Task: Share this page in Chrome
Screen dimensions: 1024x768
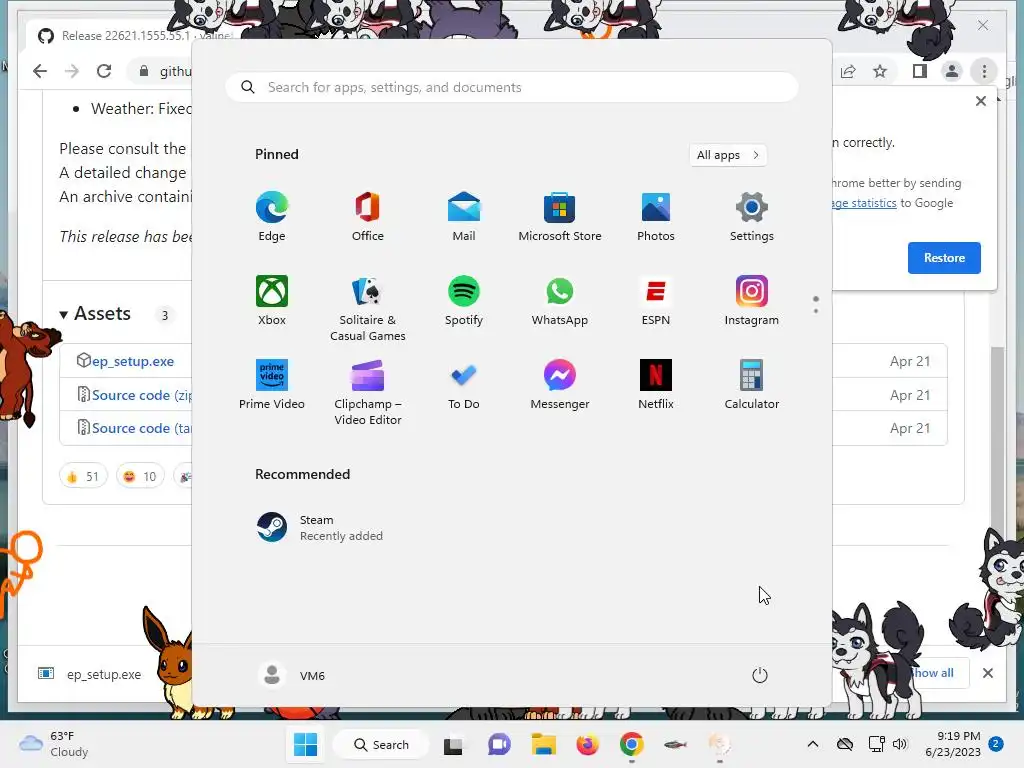Action: click(848, 71)
